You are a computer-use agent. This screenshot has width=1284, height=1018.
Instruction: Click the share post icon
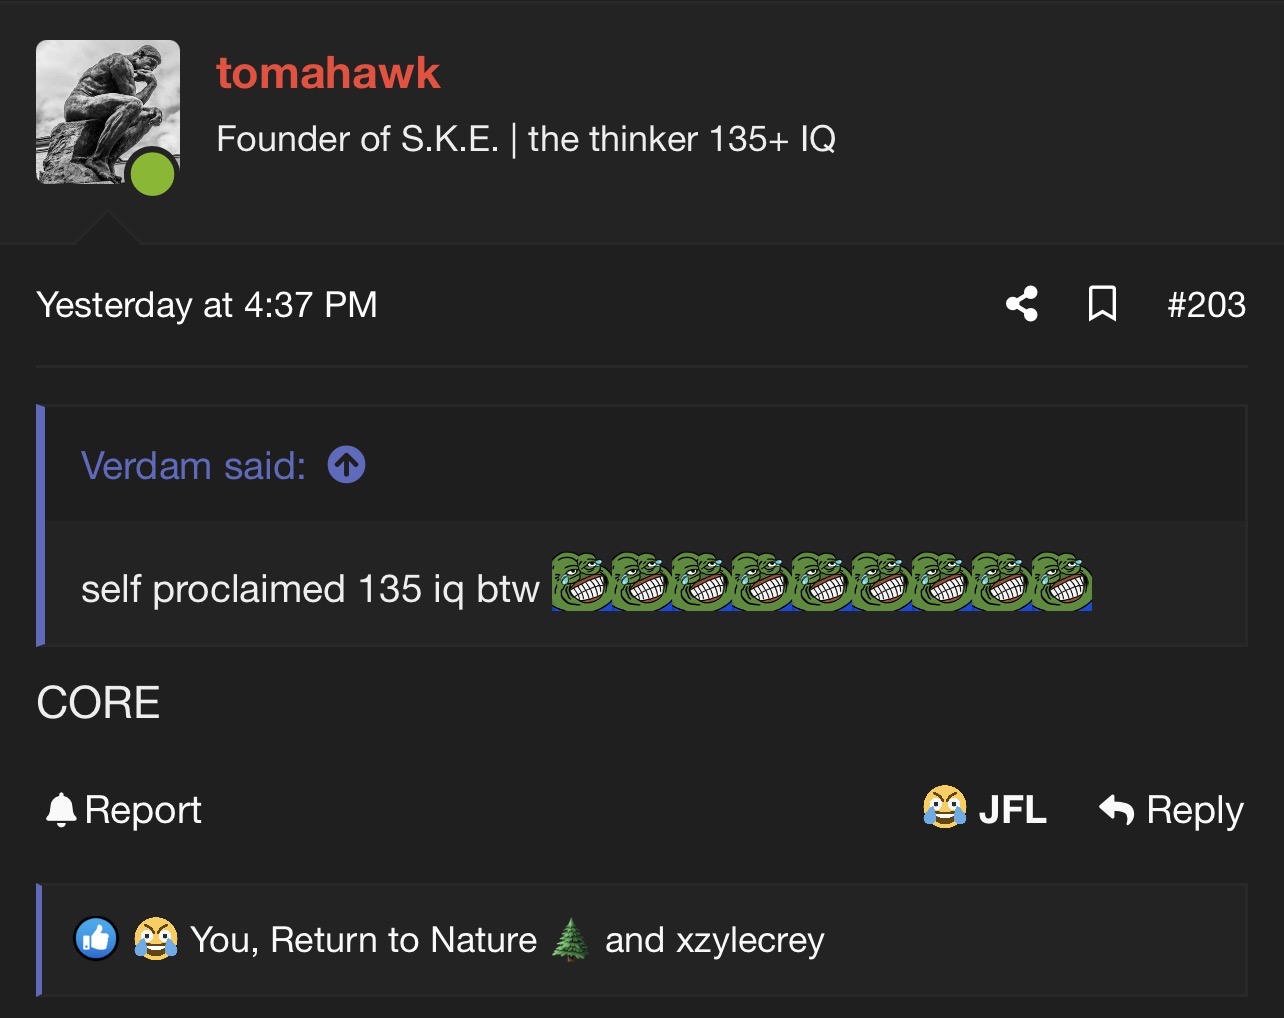coord(1021,304)
